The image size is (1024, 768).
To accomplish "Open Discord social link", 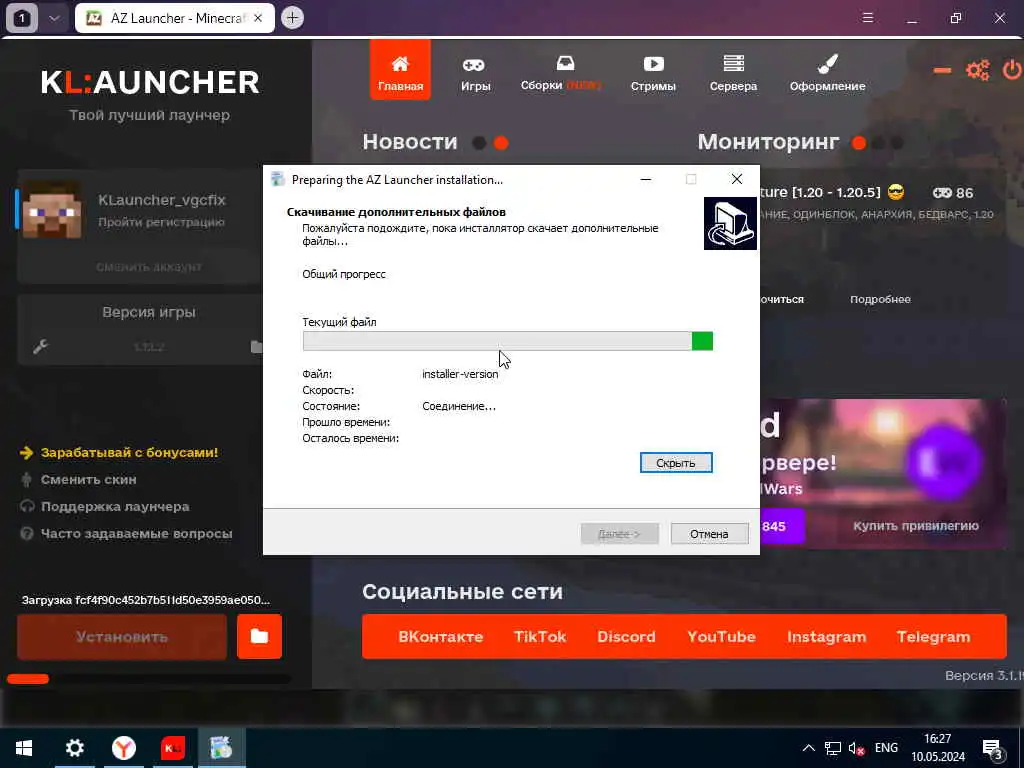I will tap(626, 637).
